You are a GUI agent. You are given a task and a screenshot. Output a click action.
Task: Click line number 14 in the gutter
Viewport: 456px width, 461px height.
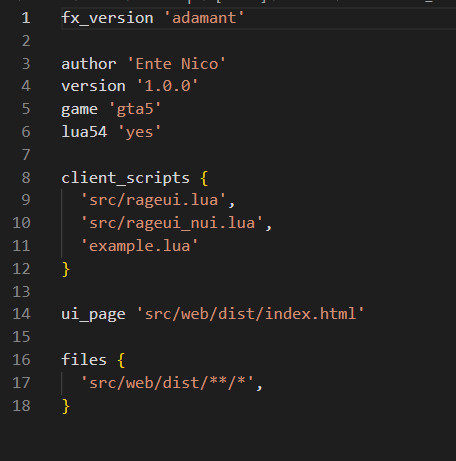[21, 314]
